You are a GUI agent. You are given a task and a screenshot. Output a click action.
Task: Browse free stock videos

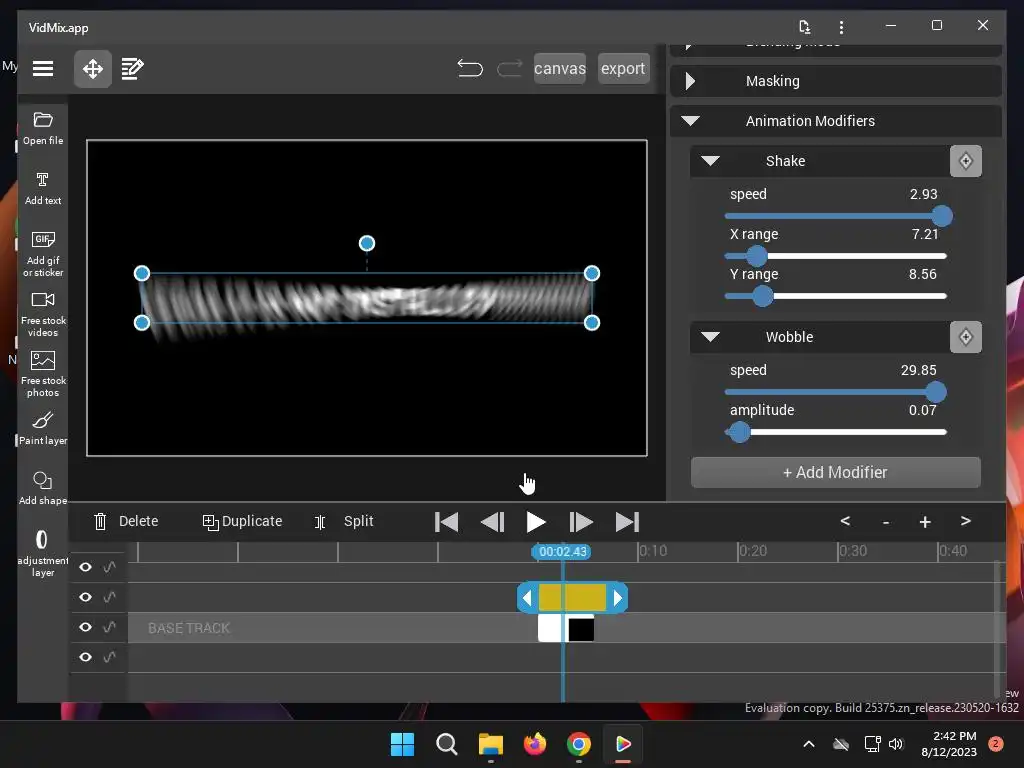pyautogui.click(x=43, y=315)
